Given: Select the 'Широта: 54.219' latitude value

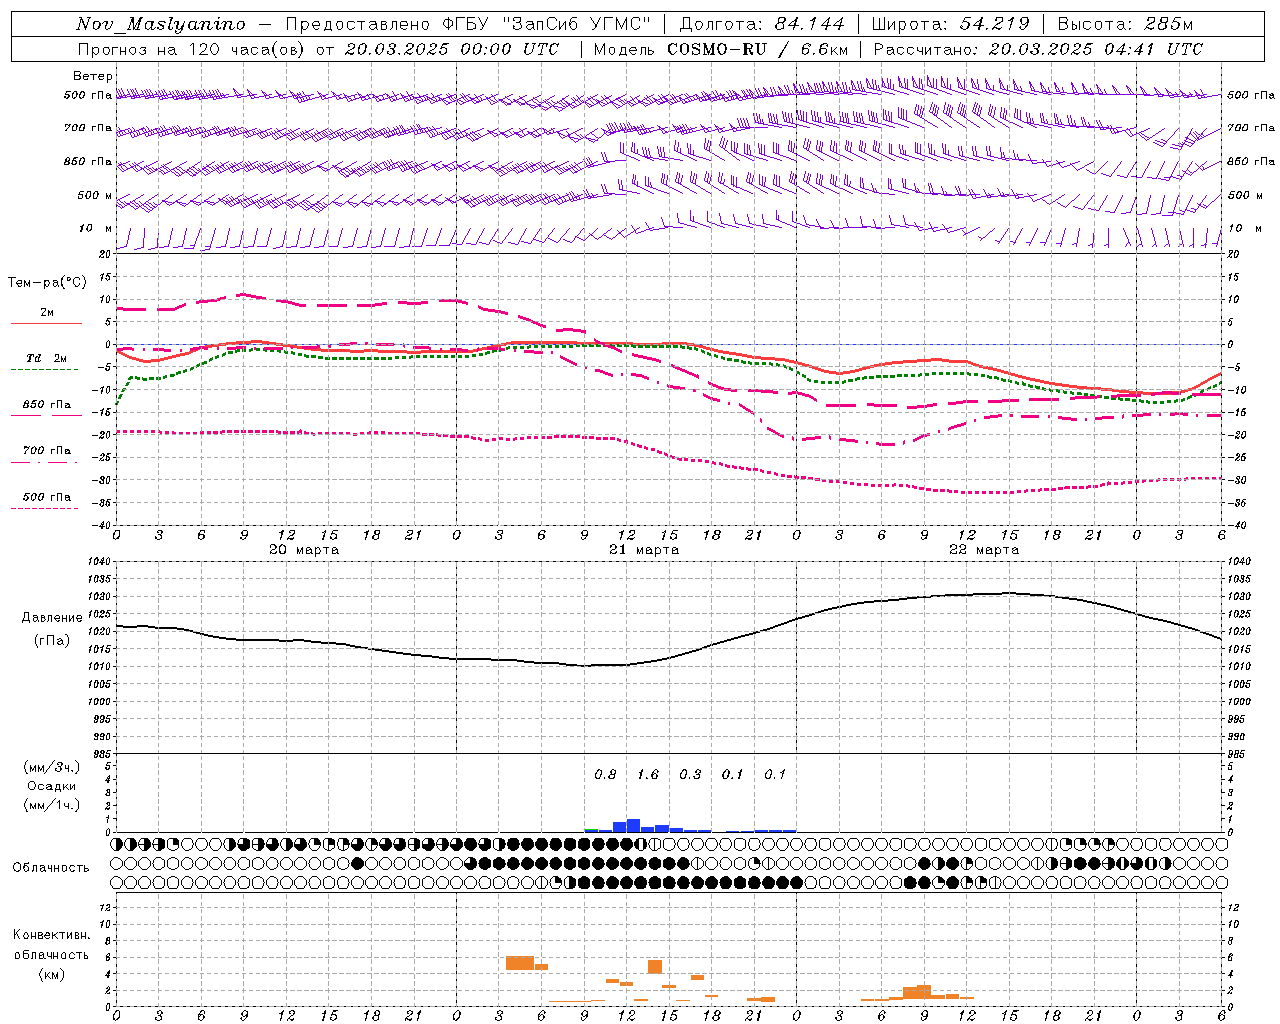Looking at the screenshot, I should pyautogui.click(x=950, y=24).
